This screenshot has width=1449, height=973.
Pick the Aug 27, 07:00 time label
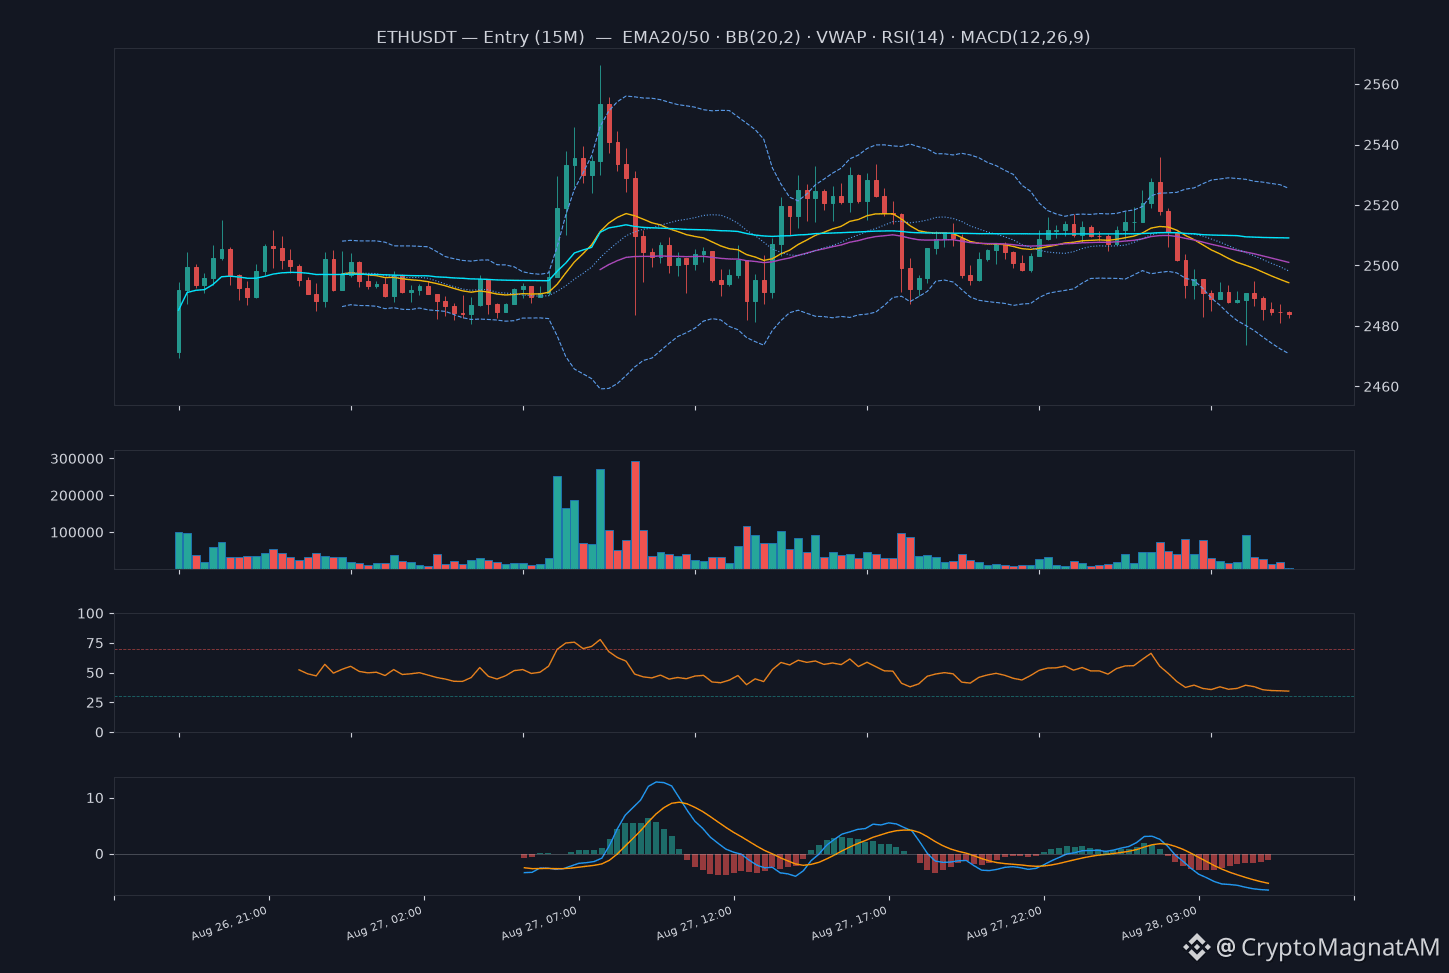pyautogui.click(x=540, y=923)
